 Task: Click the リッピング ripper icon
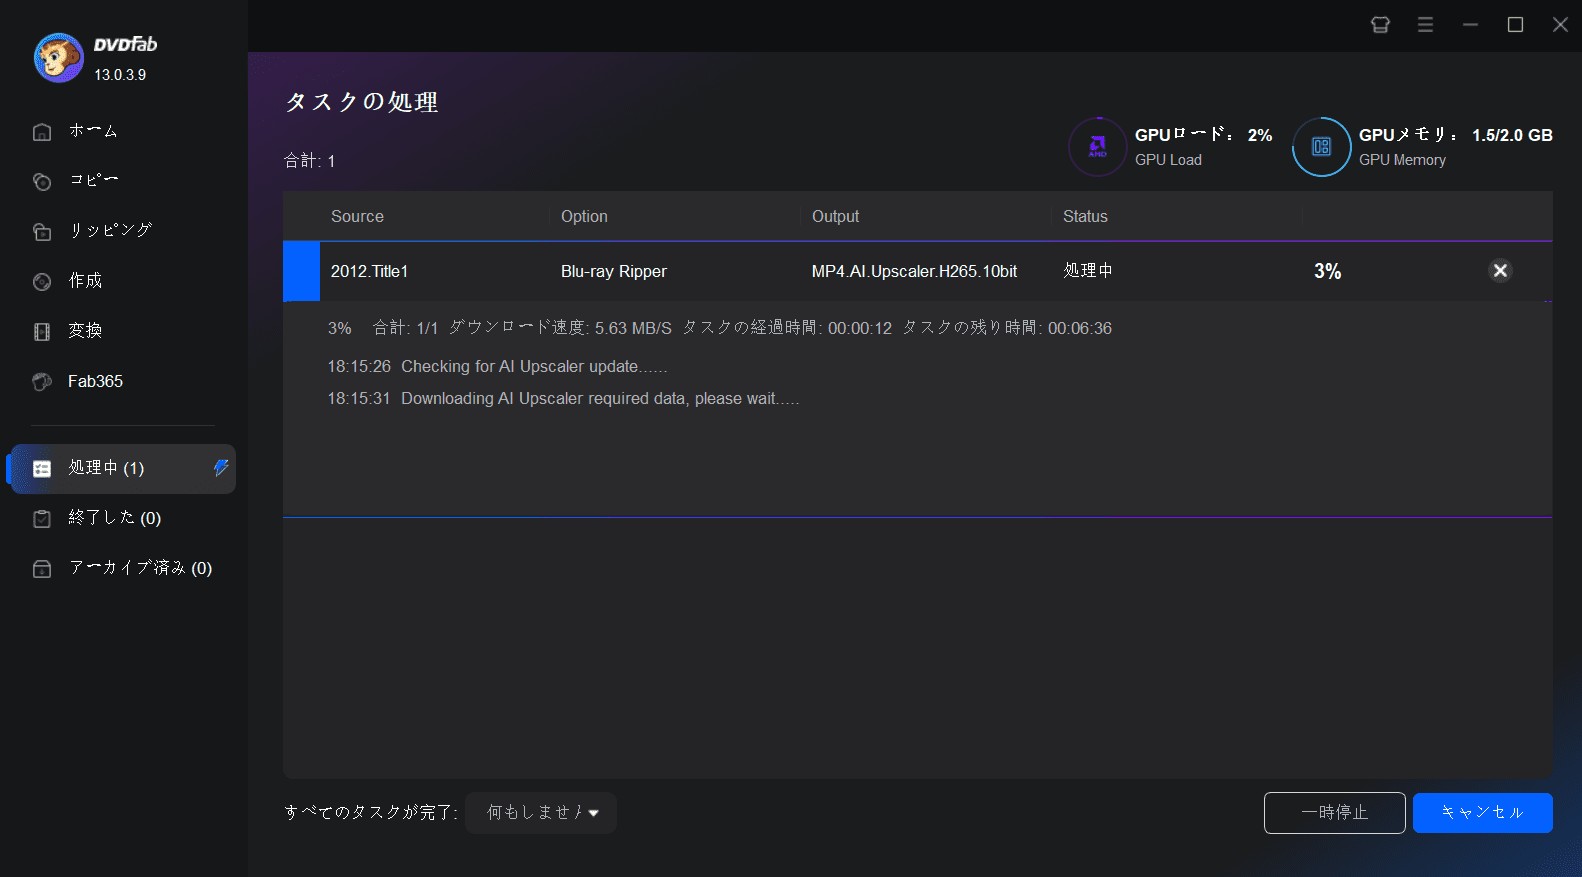click(42, 231)
